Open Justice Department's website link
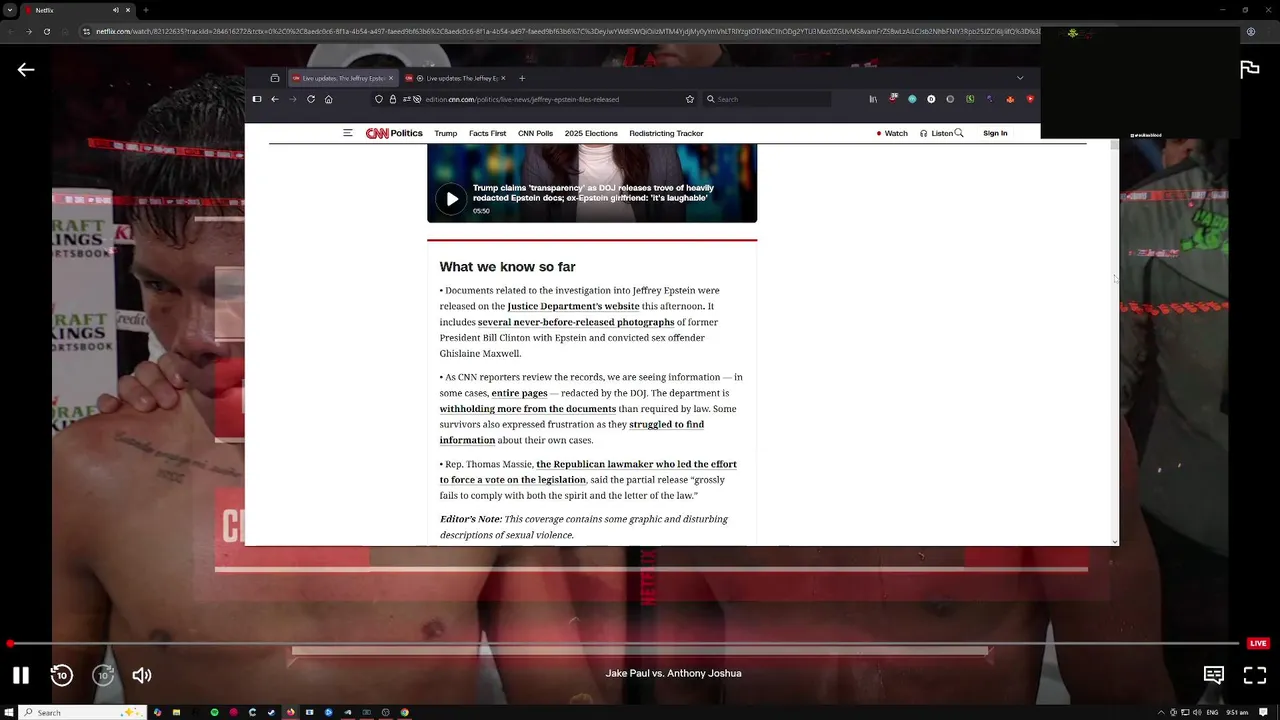The width and height of the screenshot is (1280, 720). (573, 306)
